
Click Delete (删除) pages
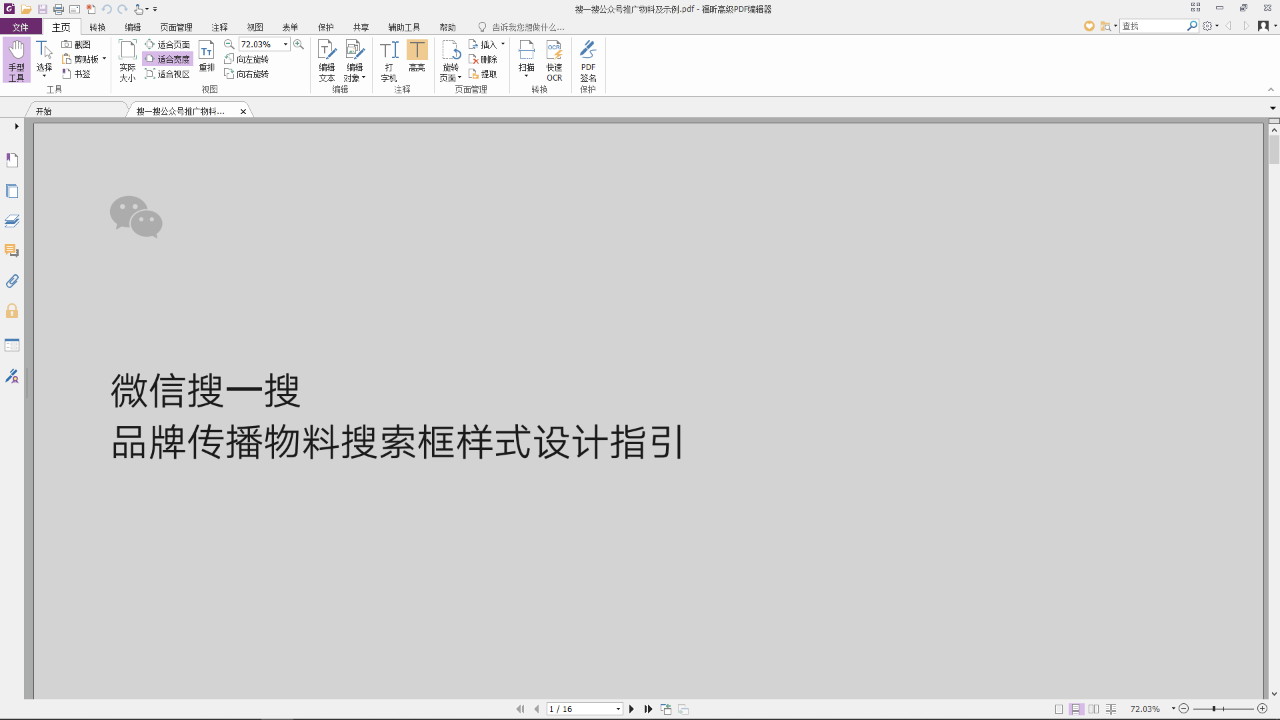coord(483,59)
